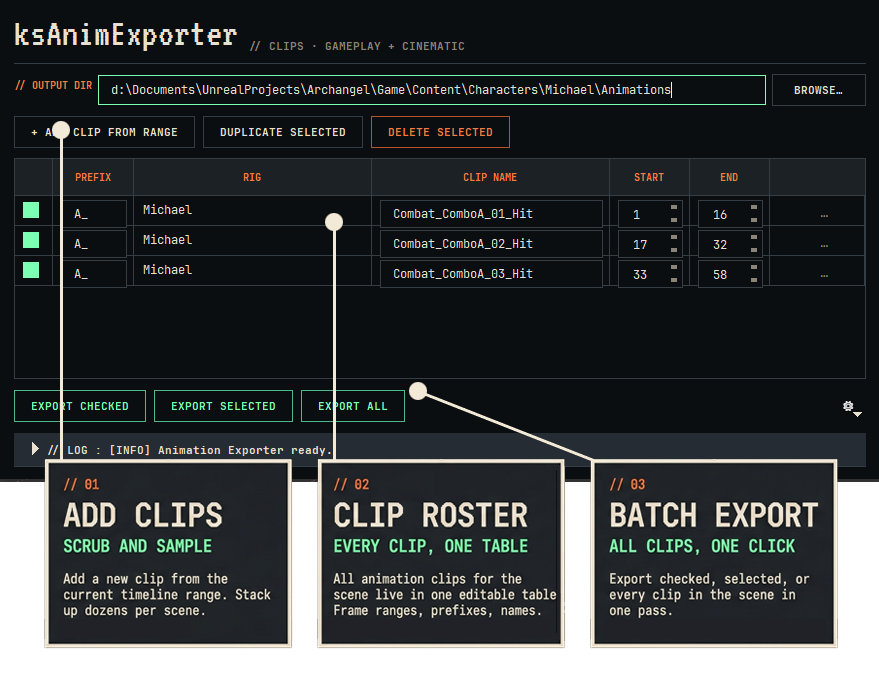879x698 pixels.
Task: Click end frame value 58
Action: (720, 275)
